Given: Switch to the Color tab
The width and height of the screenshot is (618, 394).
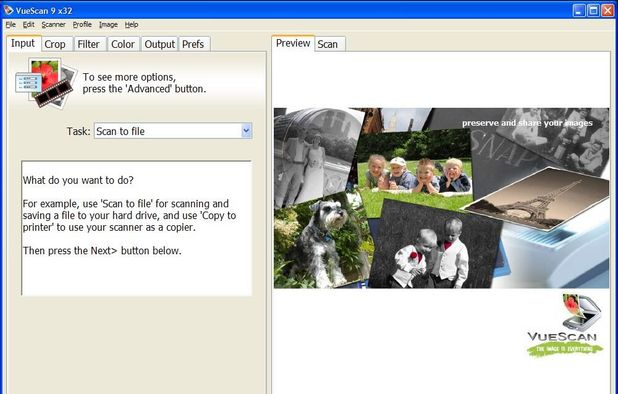Looking at the screenshot, I should (x=123, y=44).
